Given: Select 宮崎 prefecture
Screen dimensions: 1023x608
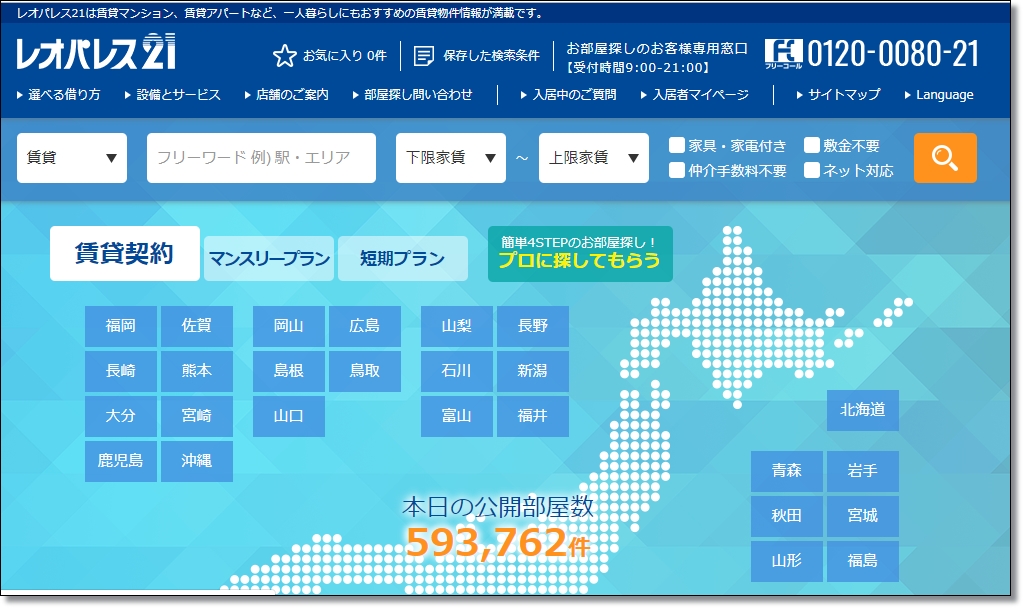Looking at the screenshot, I should (197, 416).
